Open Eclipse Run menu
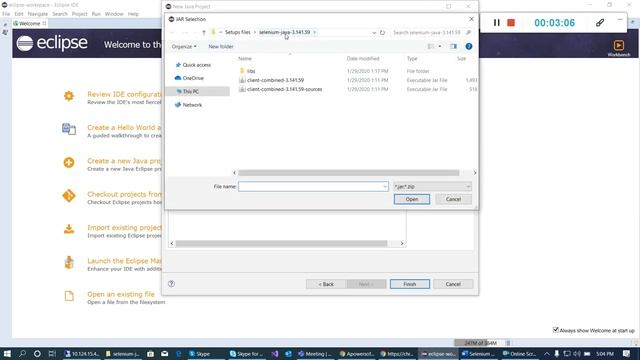Screen dimensions: 640x360 point(96,14)
